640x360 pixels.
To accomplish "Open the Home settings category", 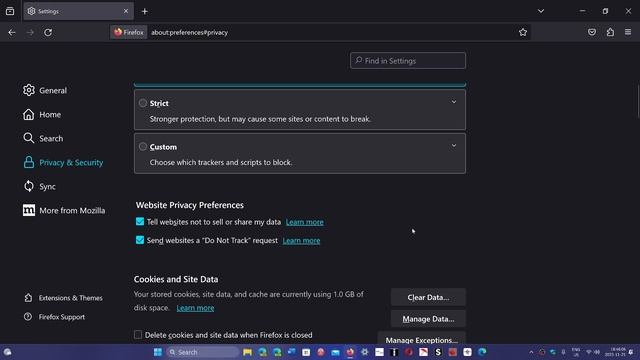I will pos(42,114).
